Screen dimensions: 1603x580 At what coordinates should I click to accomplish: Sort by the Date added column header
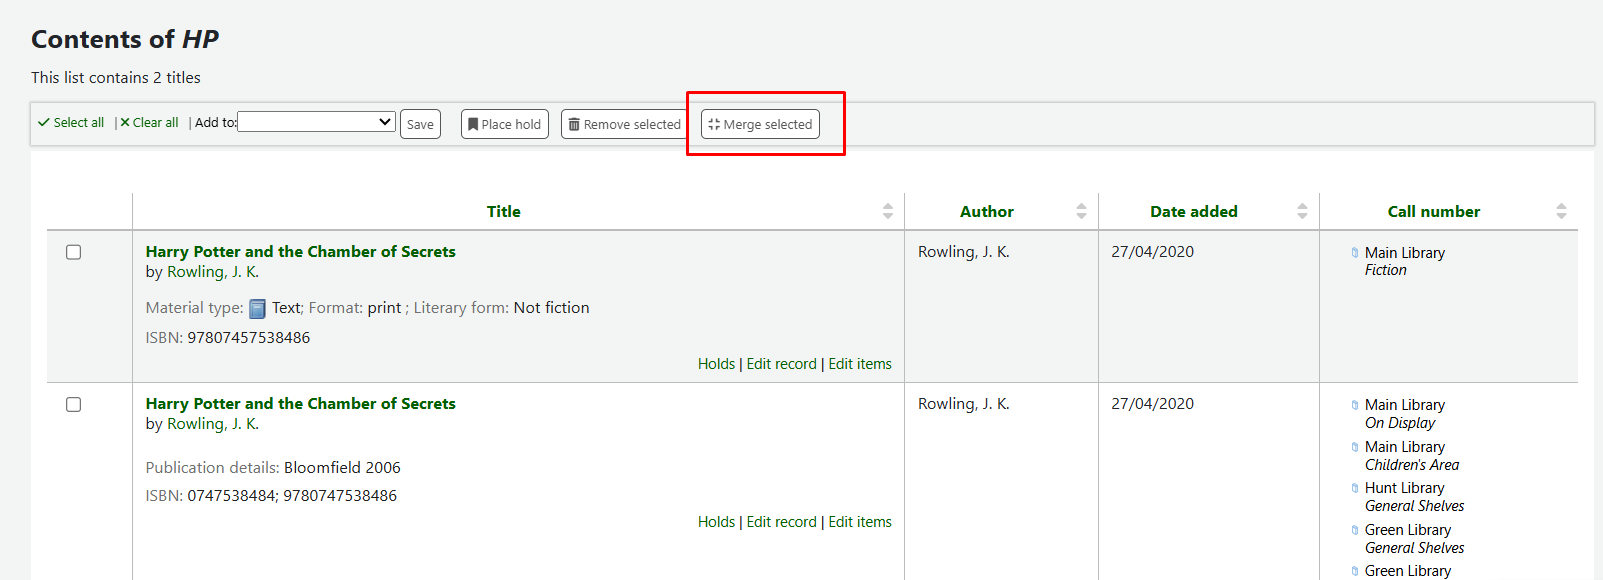[1208, 211]
